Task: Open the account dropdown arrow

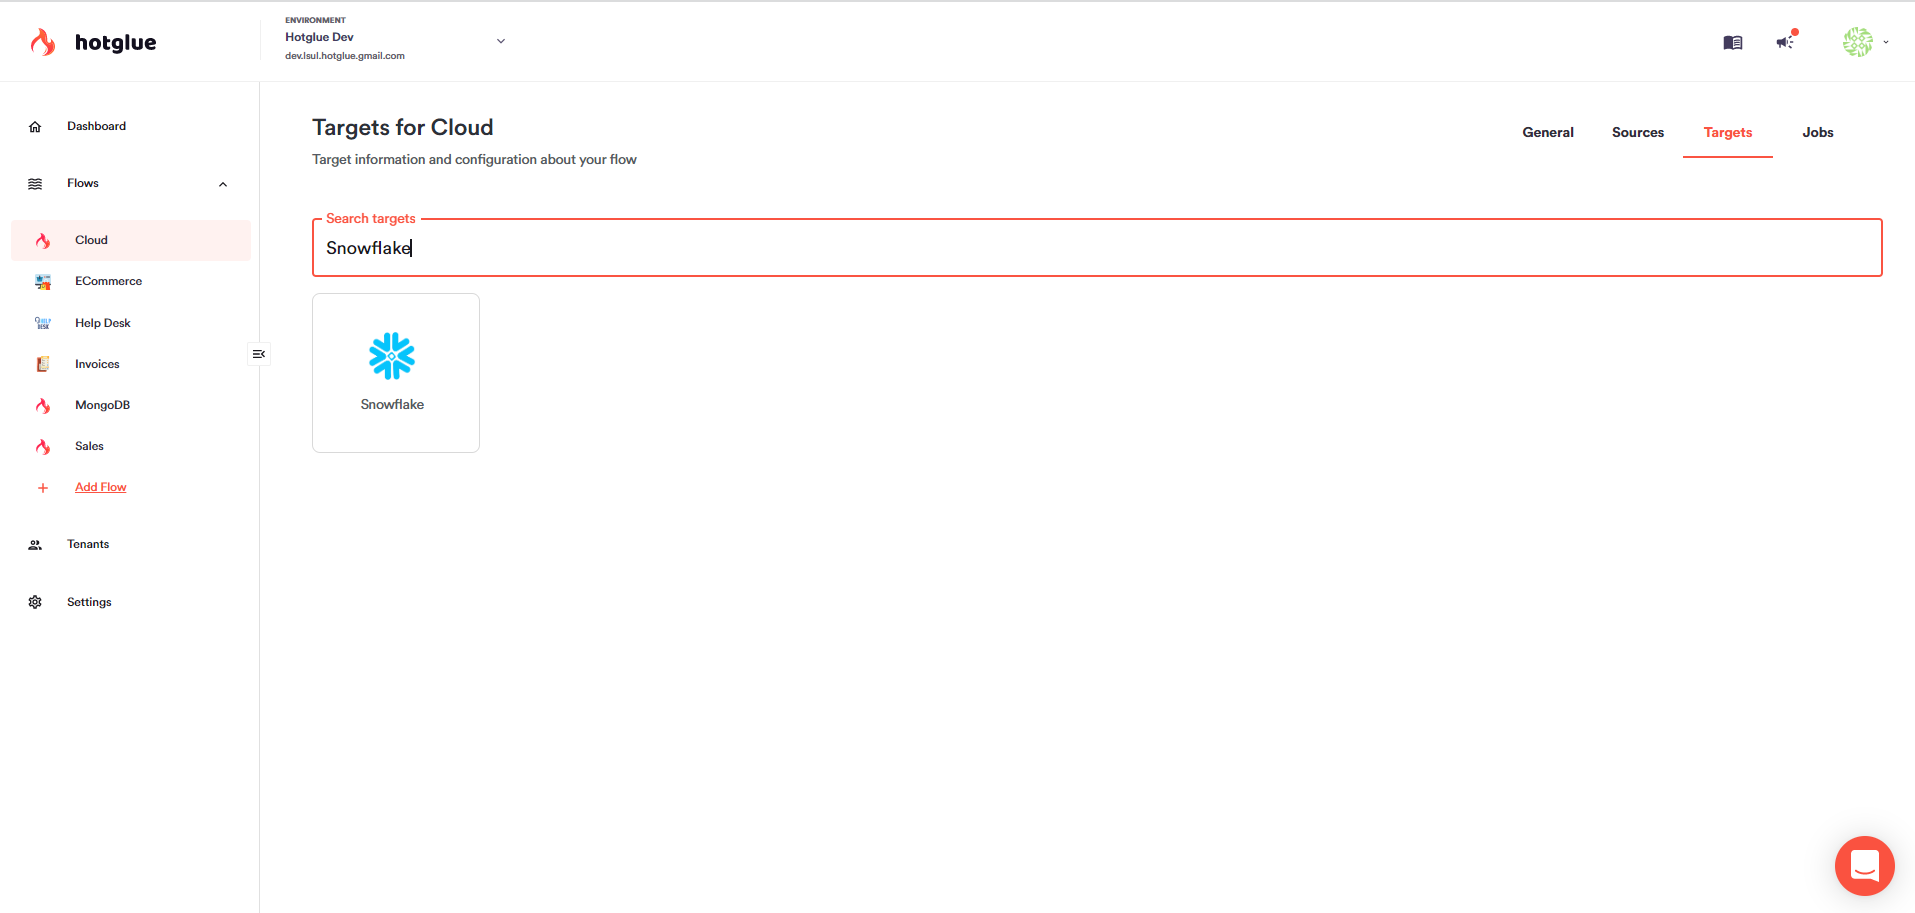Action: pyautogui.click(x=1886, y=42)
